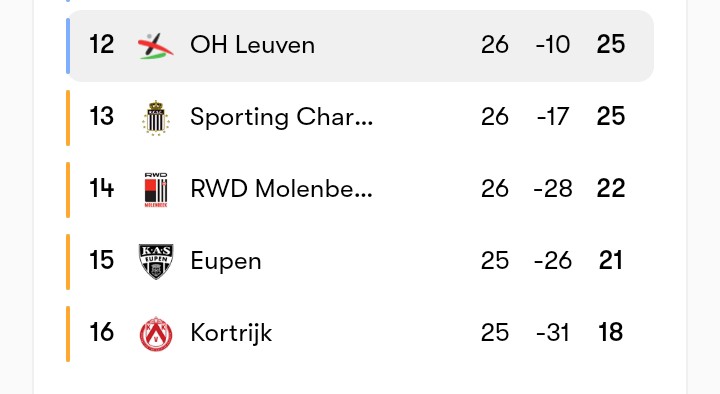Open the Sporting Char... team link
Screen dimensions: 720x394
[x=281, y=117]
